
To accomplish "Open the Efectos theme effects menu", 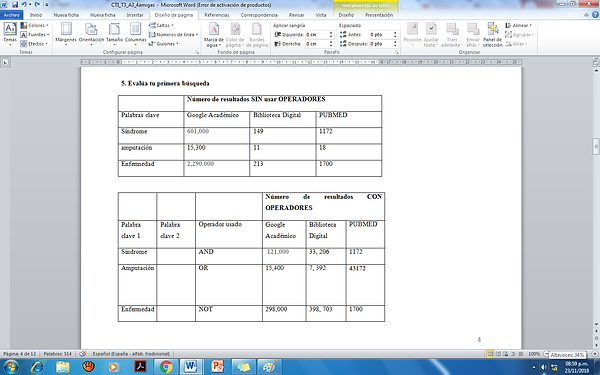I will 34,44.
